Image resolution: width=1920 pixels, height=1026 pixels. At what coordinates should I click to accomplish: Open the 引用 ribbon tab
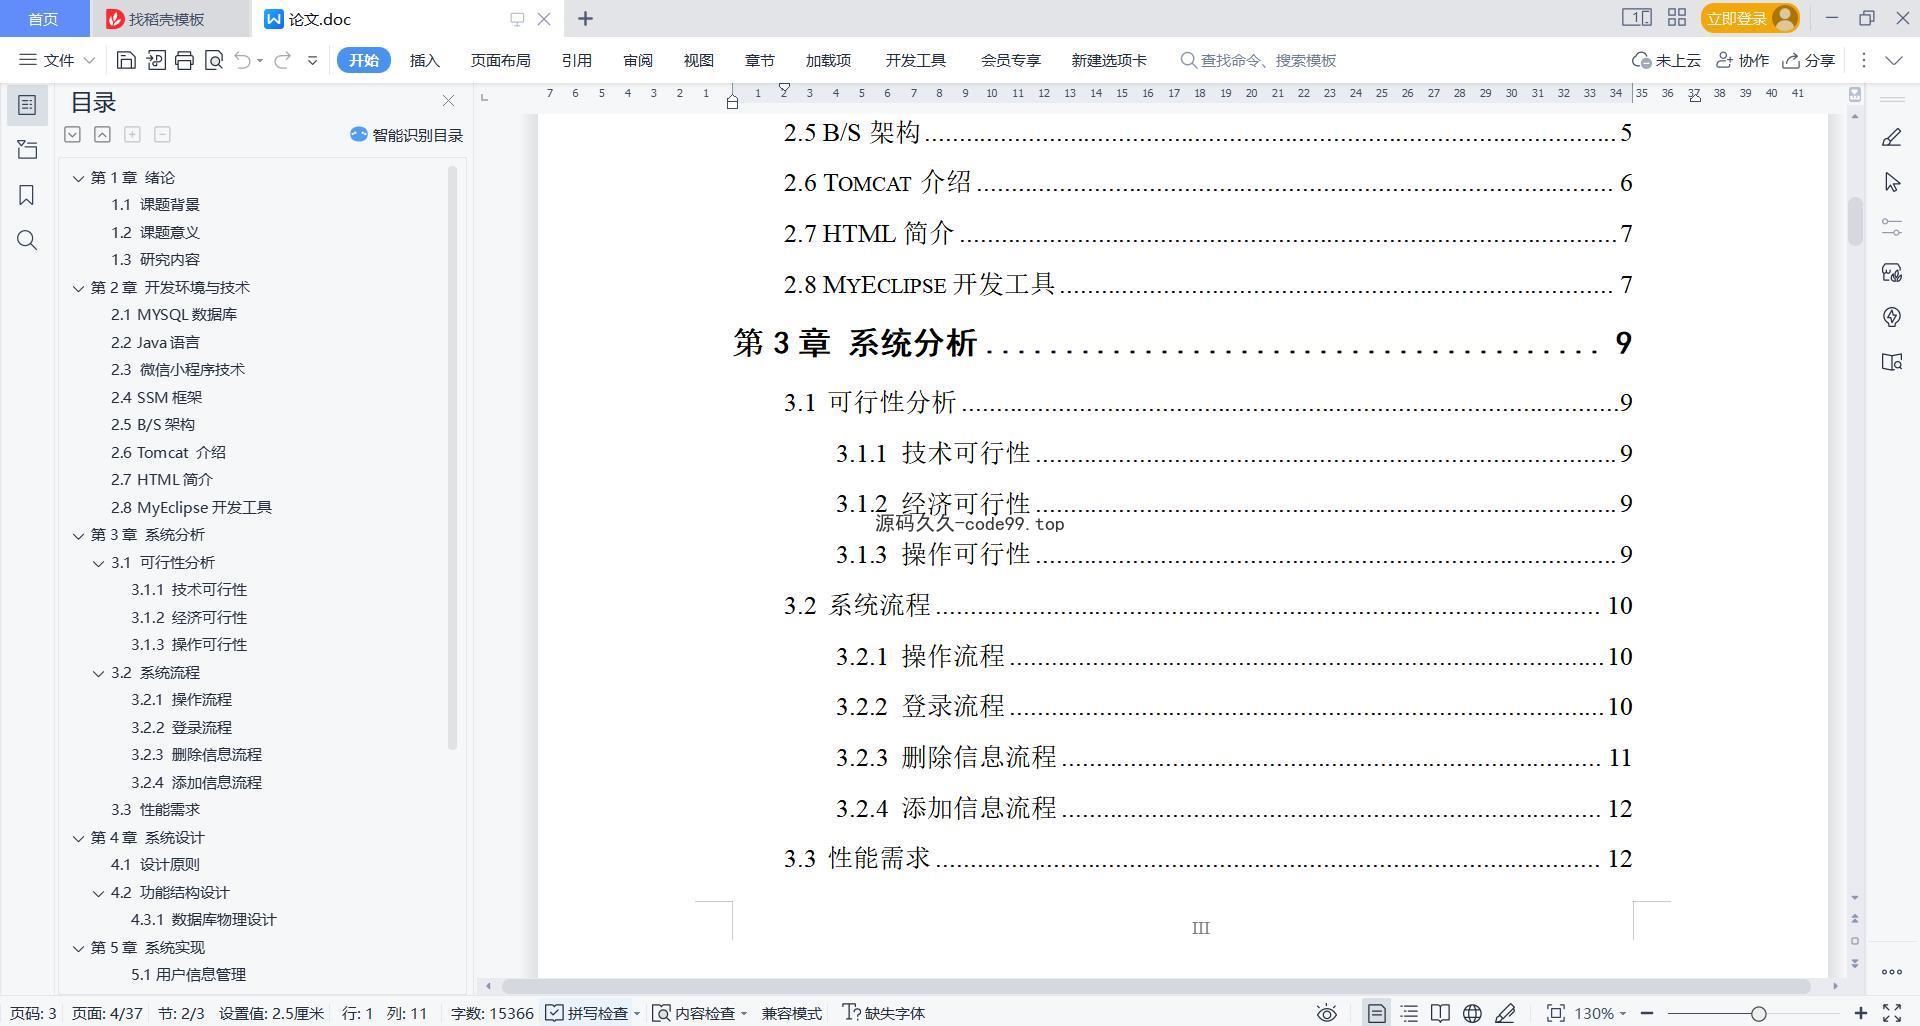pos(576,60)
